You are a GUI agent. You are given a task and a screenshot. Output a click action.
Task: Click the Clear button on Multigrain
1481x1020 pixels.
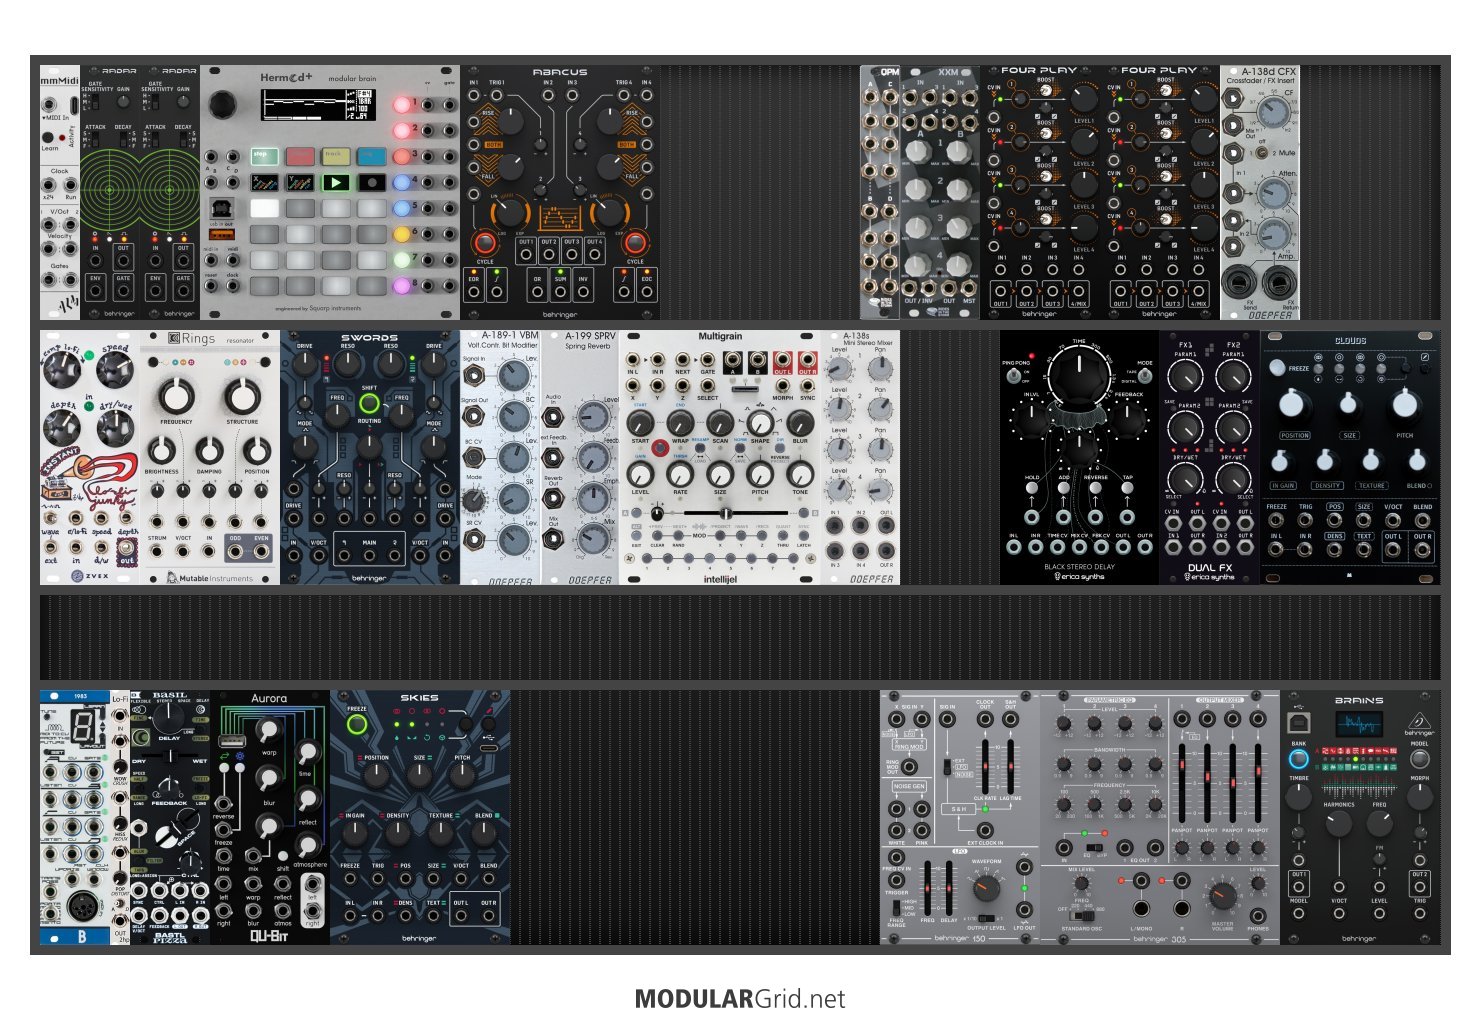[x=659, y=537]
